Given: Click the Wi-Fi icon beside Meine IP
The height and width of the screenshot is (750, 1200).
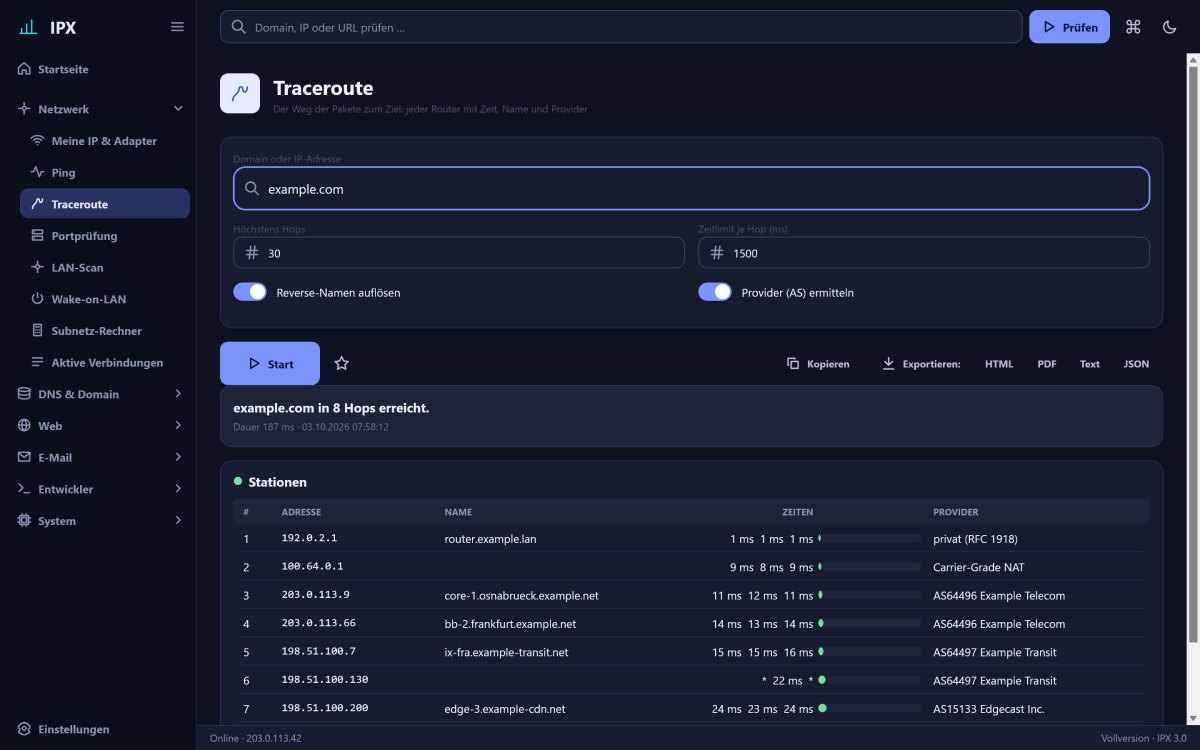Looking at the screenshot, I should (x=38, y=141).
